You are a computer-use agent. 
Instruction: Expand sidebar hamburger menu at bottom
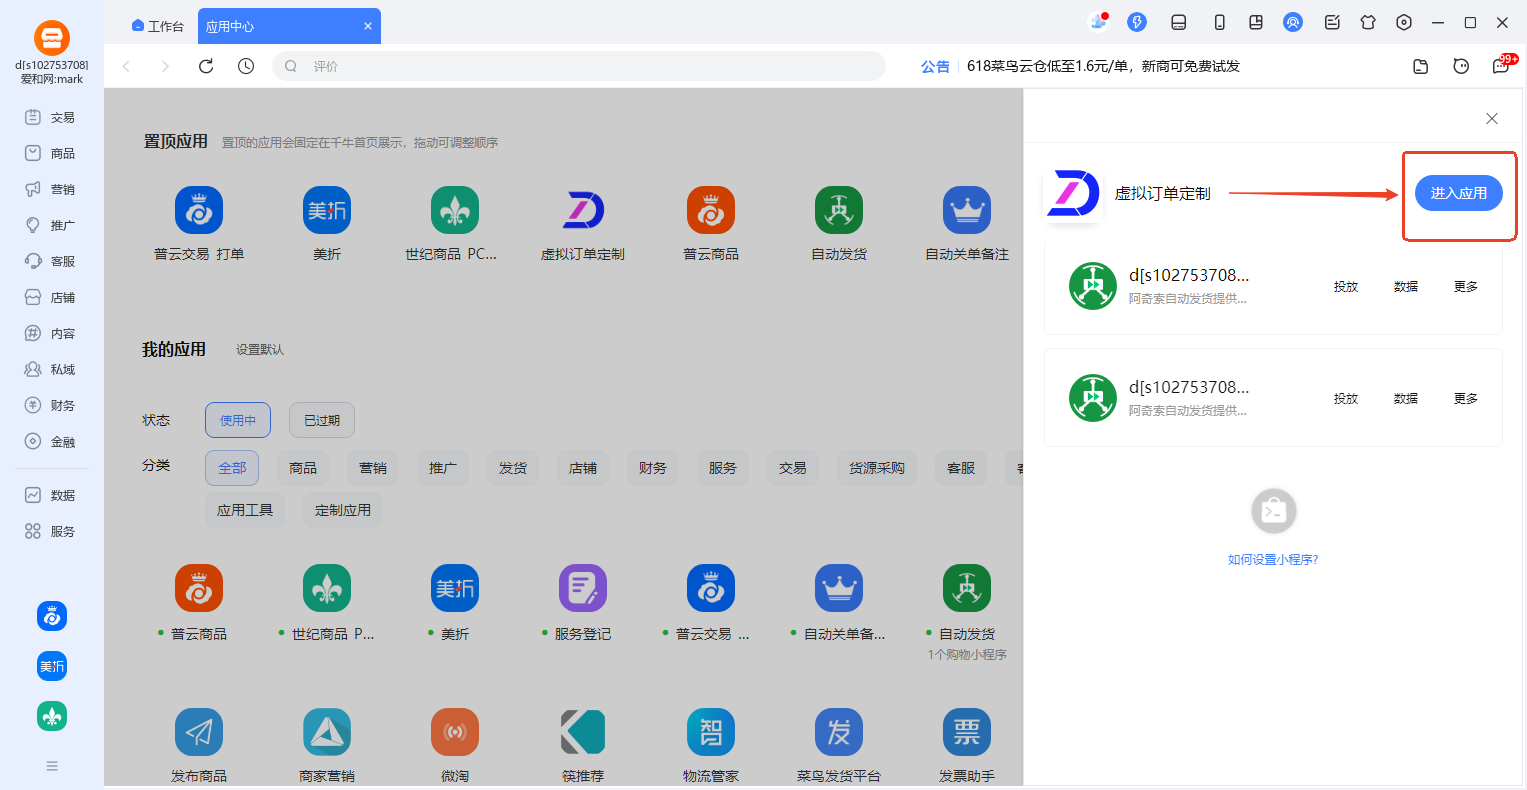pyautogui.click(x=52, y=766)
